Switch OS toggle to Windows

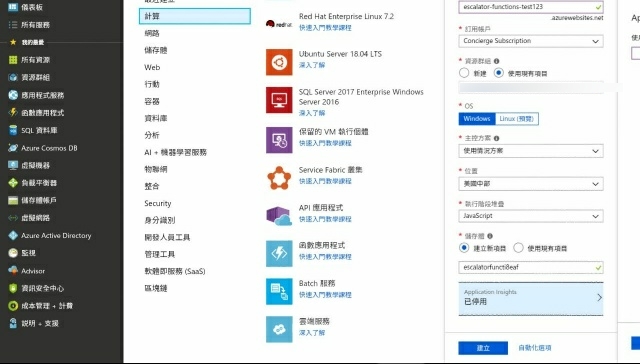coord(477,119)
